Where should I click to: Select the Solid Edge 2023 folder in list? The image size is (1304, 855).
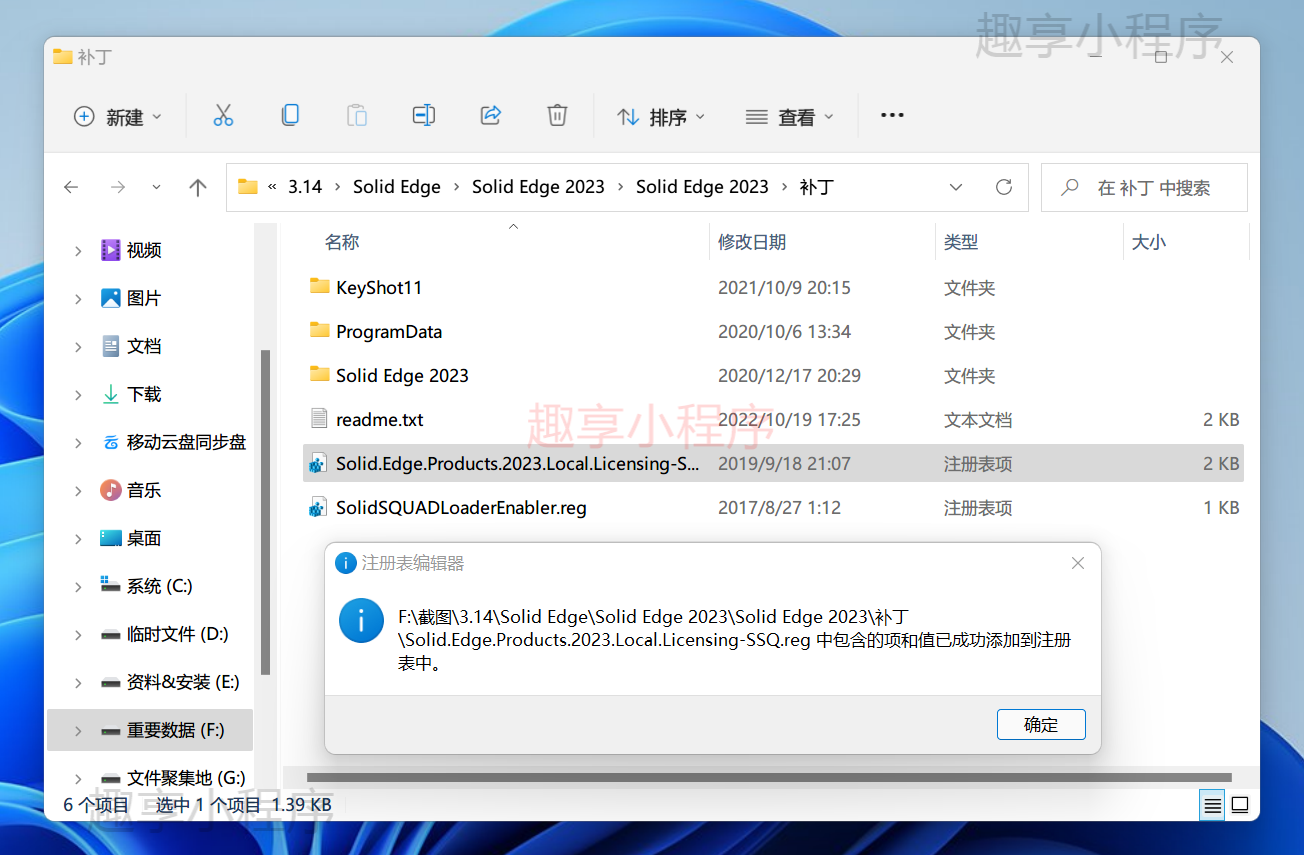tap(773, 376)
